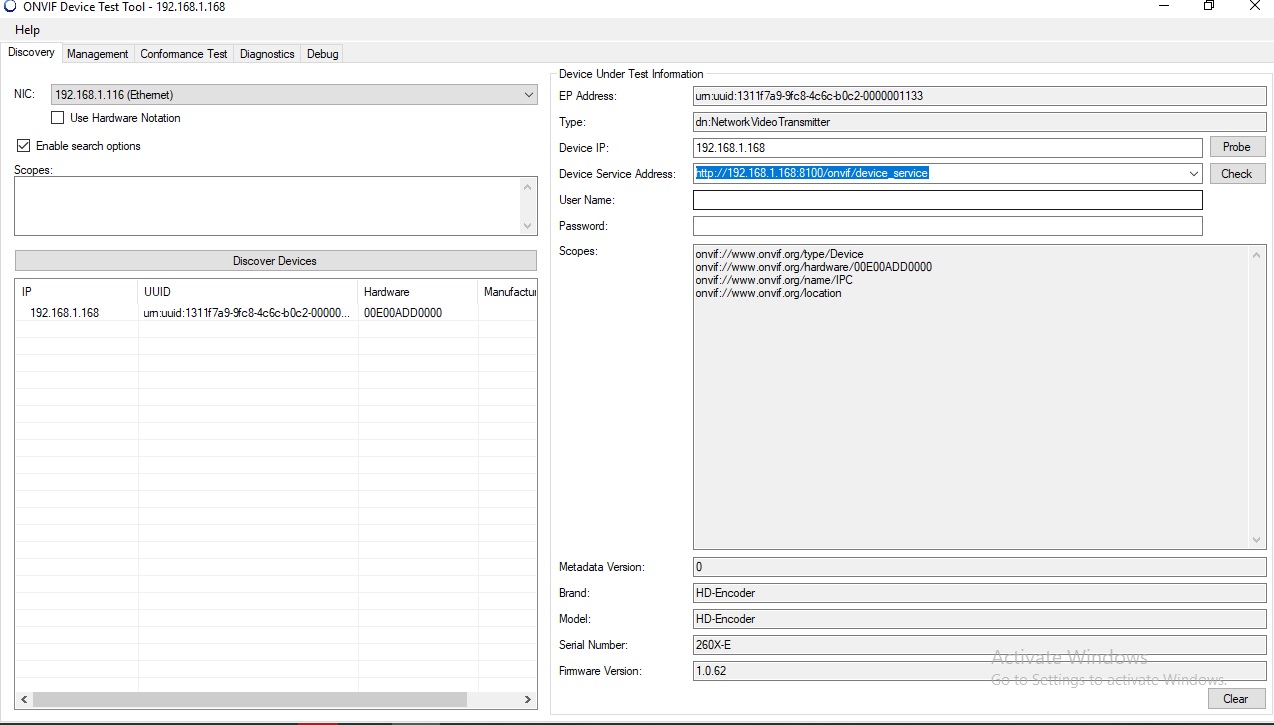Select the 192.168.1.168 device row

coord(276,313)
